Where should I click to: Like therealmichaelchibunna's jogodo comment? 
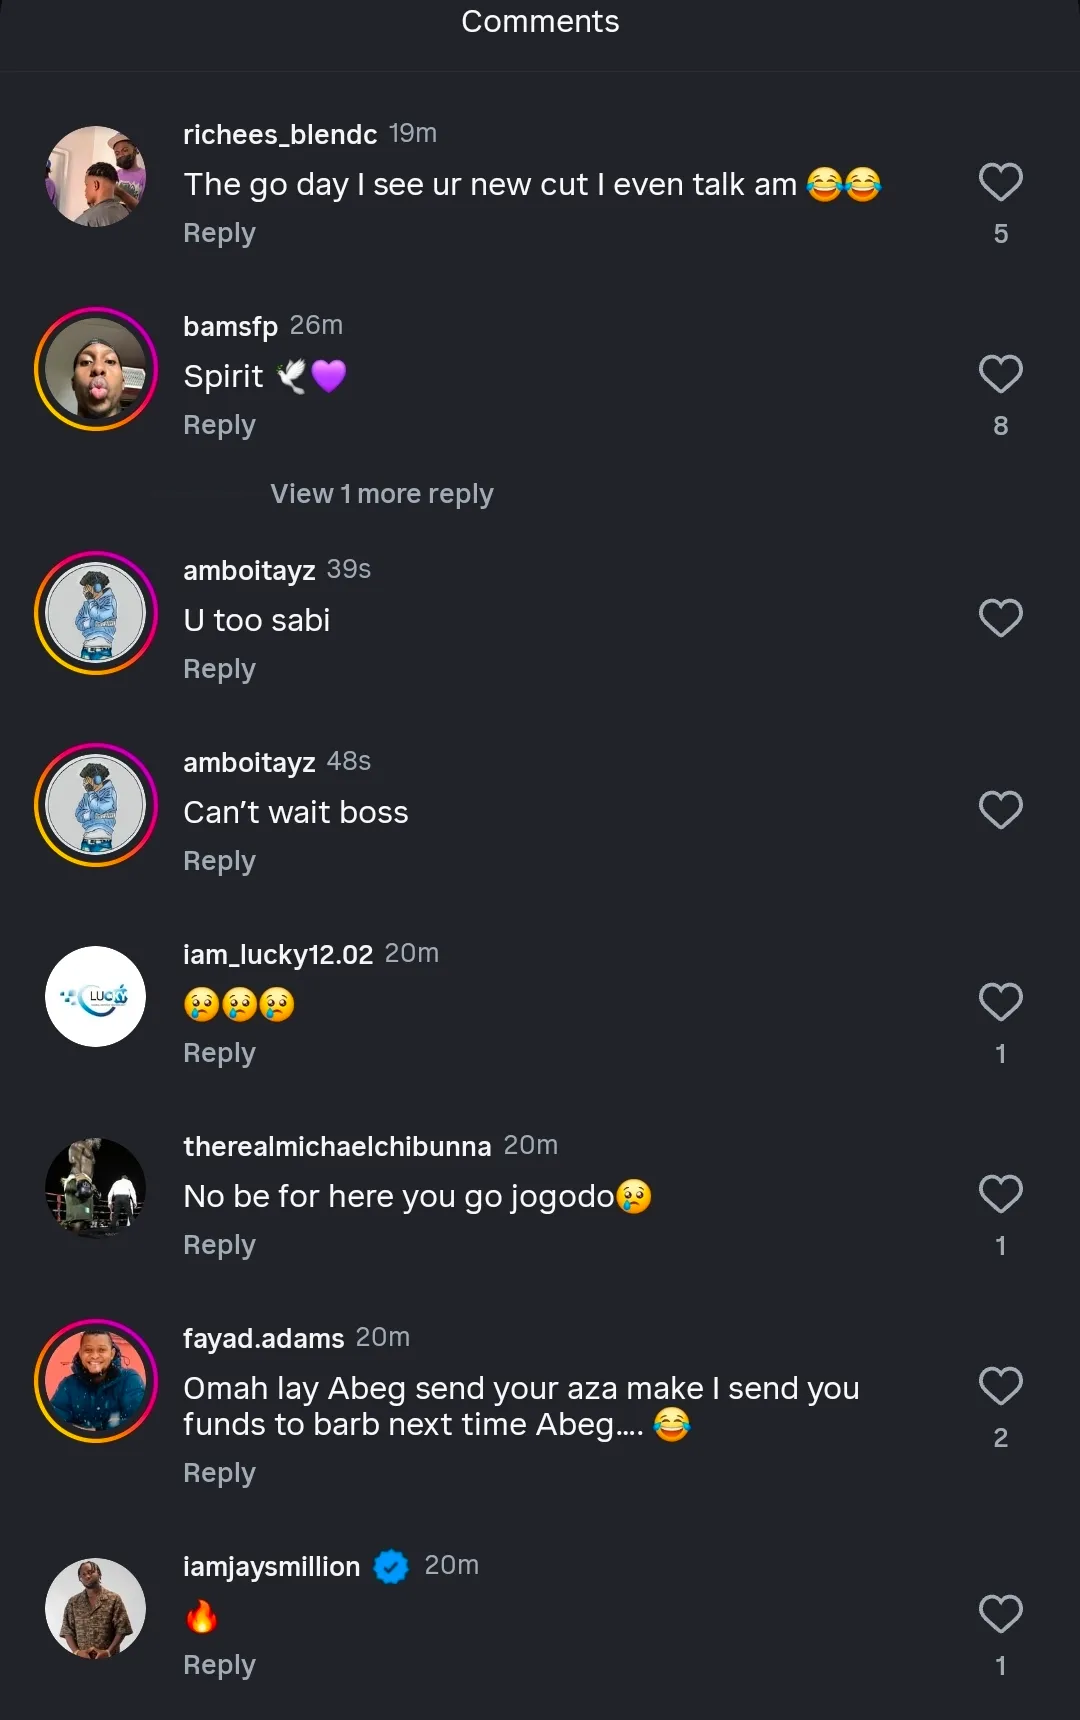click(x=1000, y=1195)
